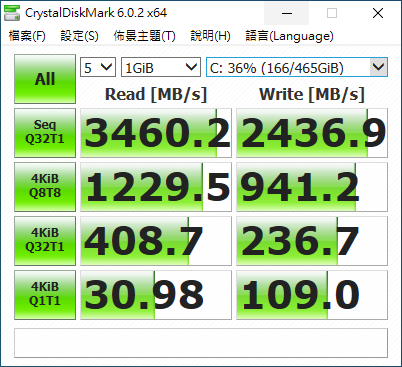Click the Seq write result 2436.9

coord(312,133)
